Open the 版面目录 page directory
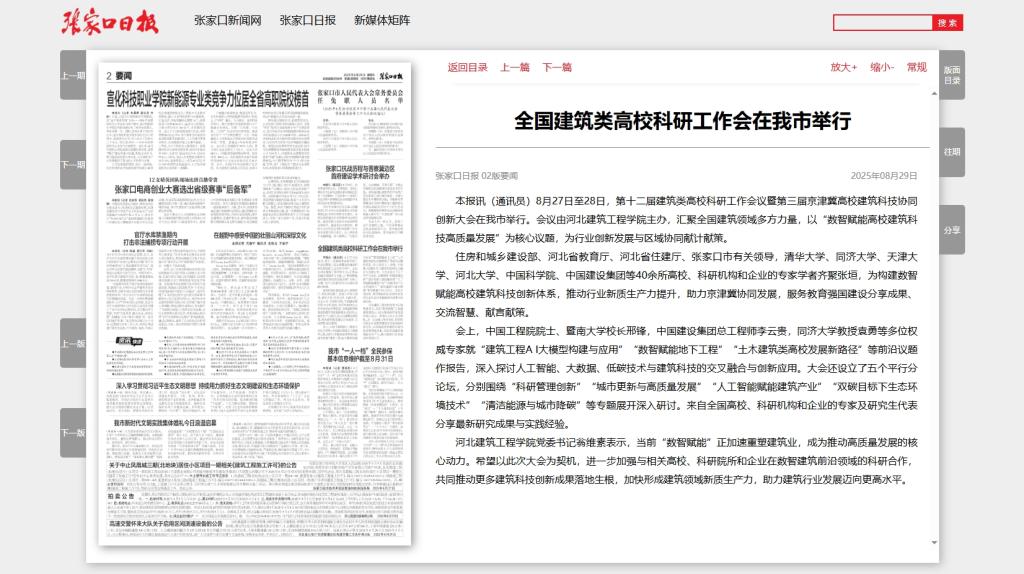1024x574 pixels. coord(951,75)
